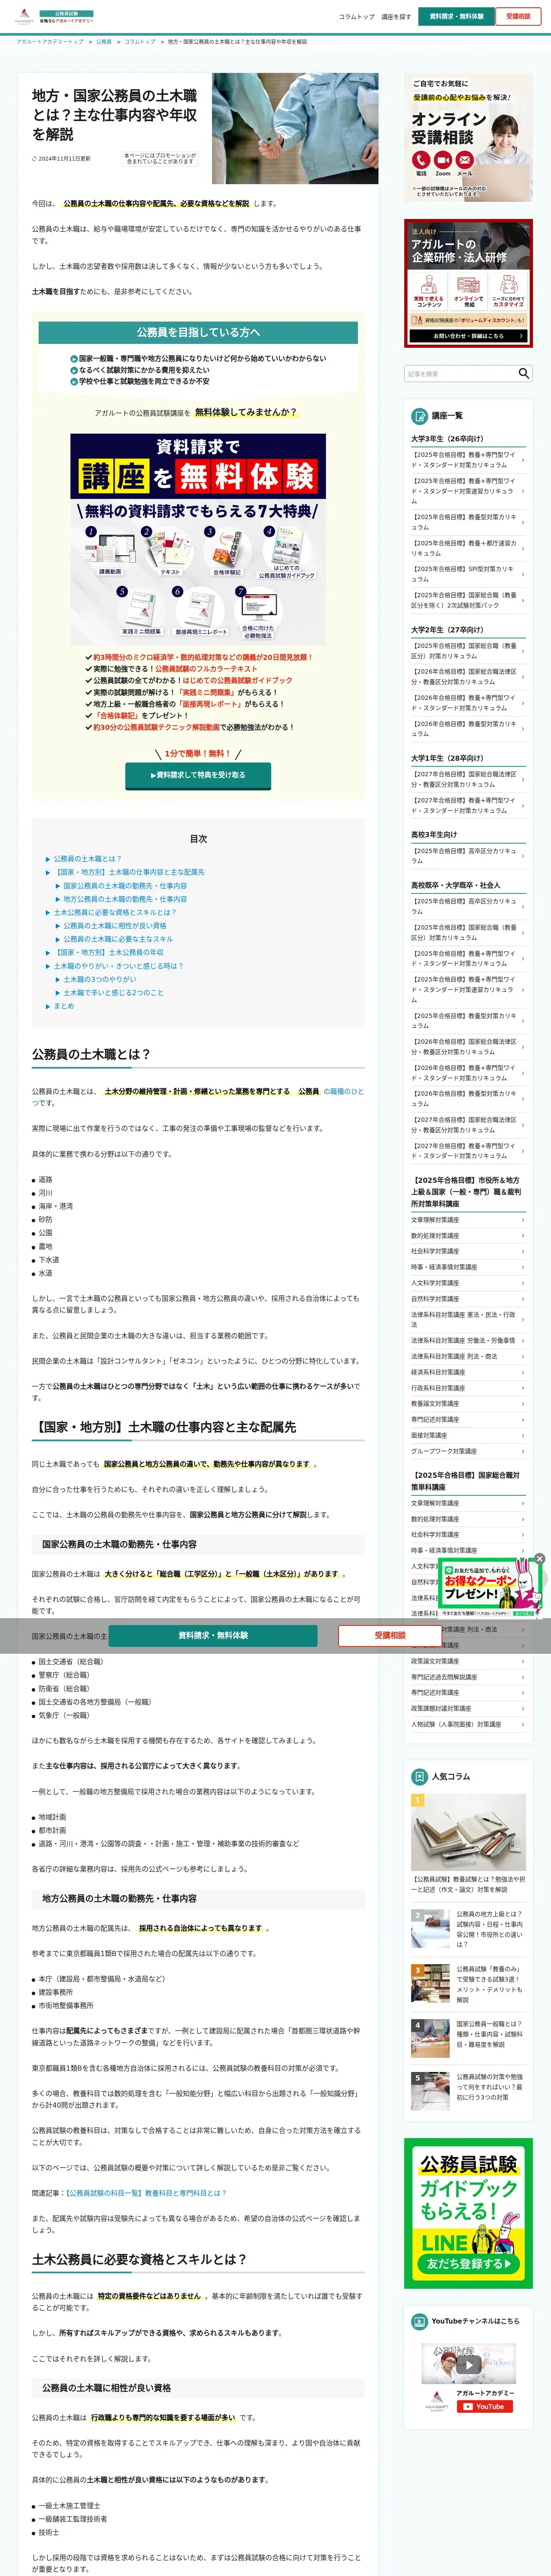This screenshot has width=551, height=2576.
Task: Expand chevron for 教養論文対策講座
Action: click(x=523, y=1404)
